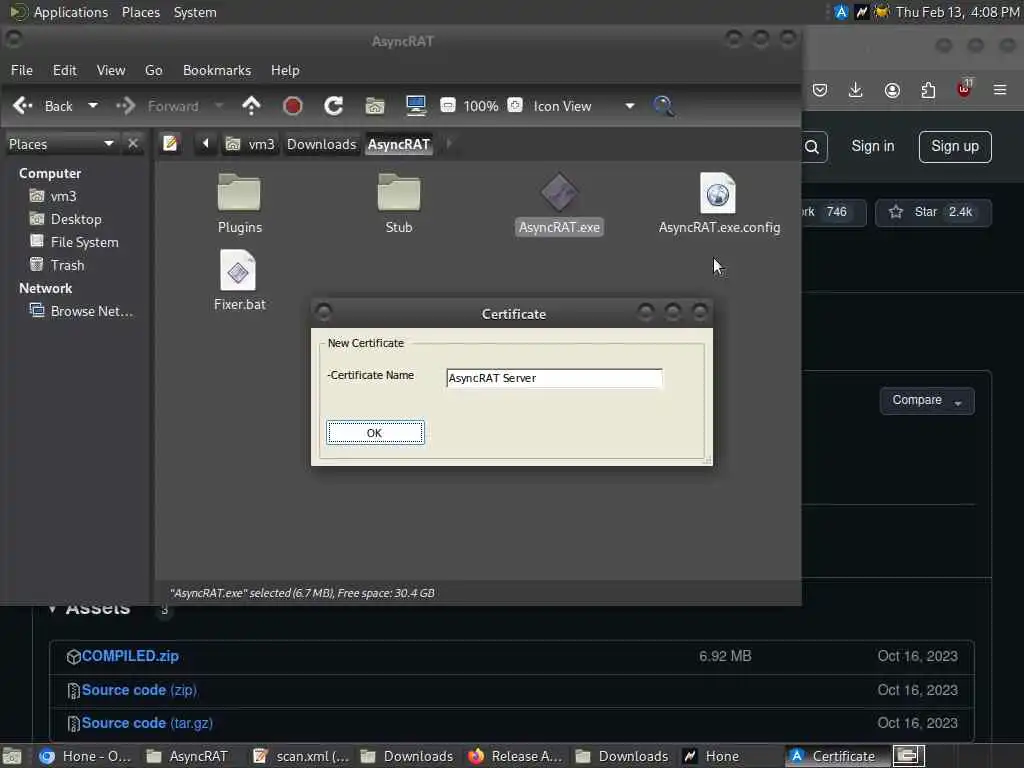This screenshot has width=1024, height=768.
Task: Switch to scan.xml taskbar window
Action: point(301,756)
